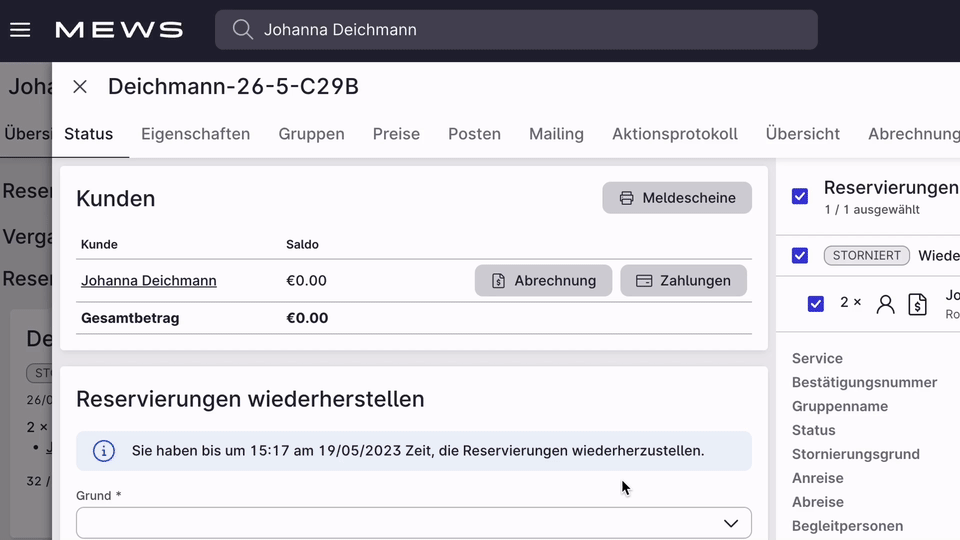Click the Abrechnung button for Johanna Deichmann
The width and height of the screenshot is (960, 540).
coord(543,280)
